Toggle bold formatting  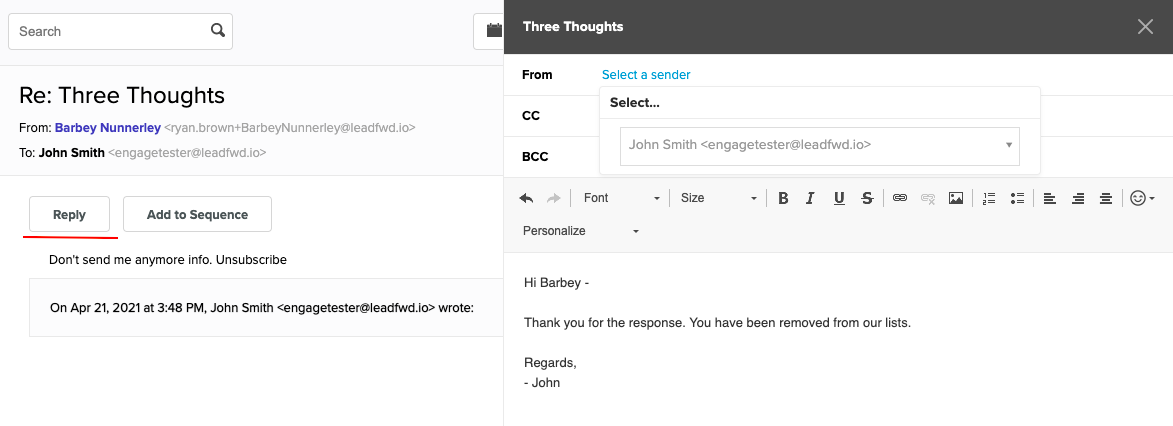pyautogui.click(x=783, y=198)
